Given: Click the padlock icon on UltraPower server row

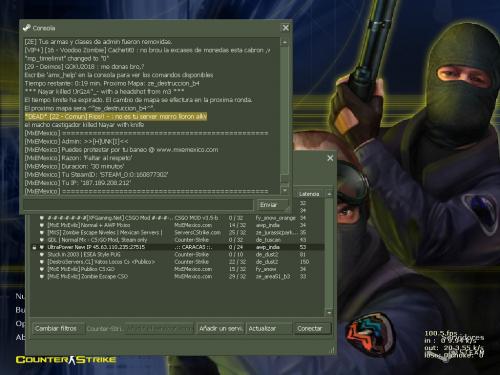Looking at the screenshot, I should (34, 247).
